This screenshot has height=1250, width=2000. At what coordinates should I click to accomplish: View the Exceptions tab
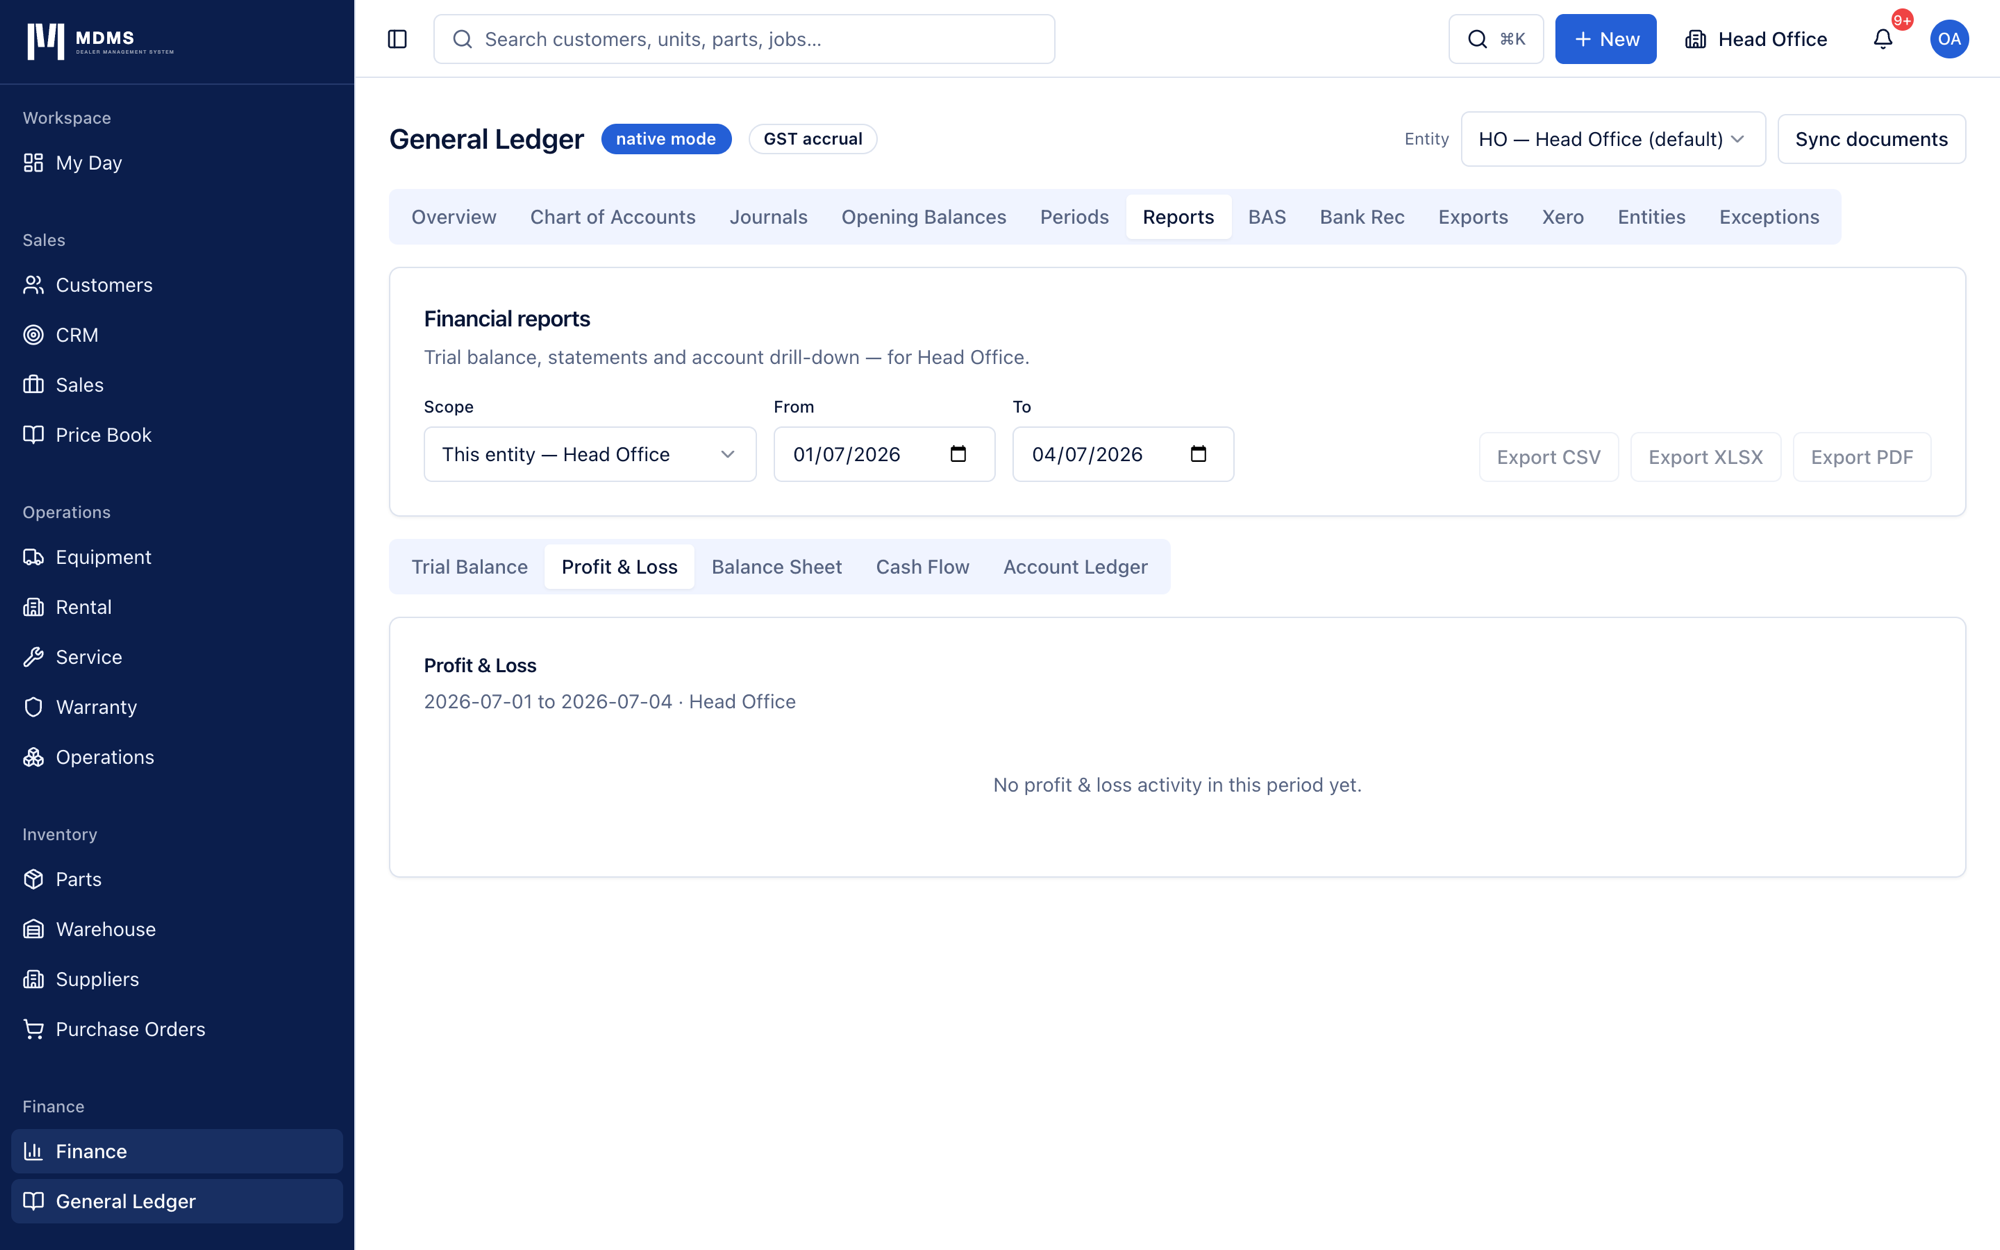click(x=1769, y=217)
